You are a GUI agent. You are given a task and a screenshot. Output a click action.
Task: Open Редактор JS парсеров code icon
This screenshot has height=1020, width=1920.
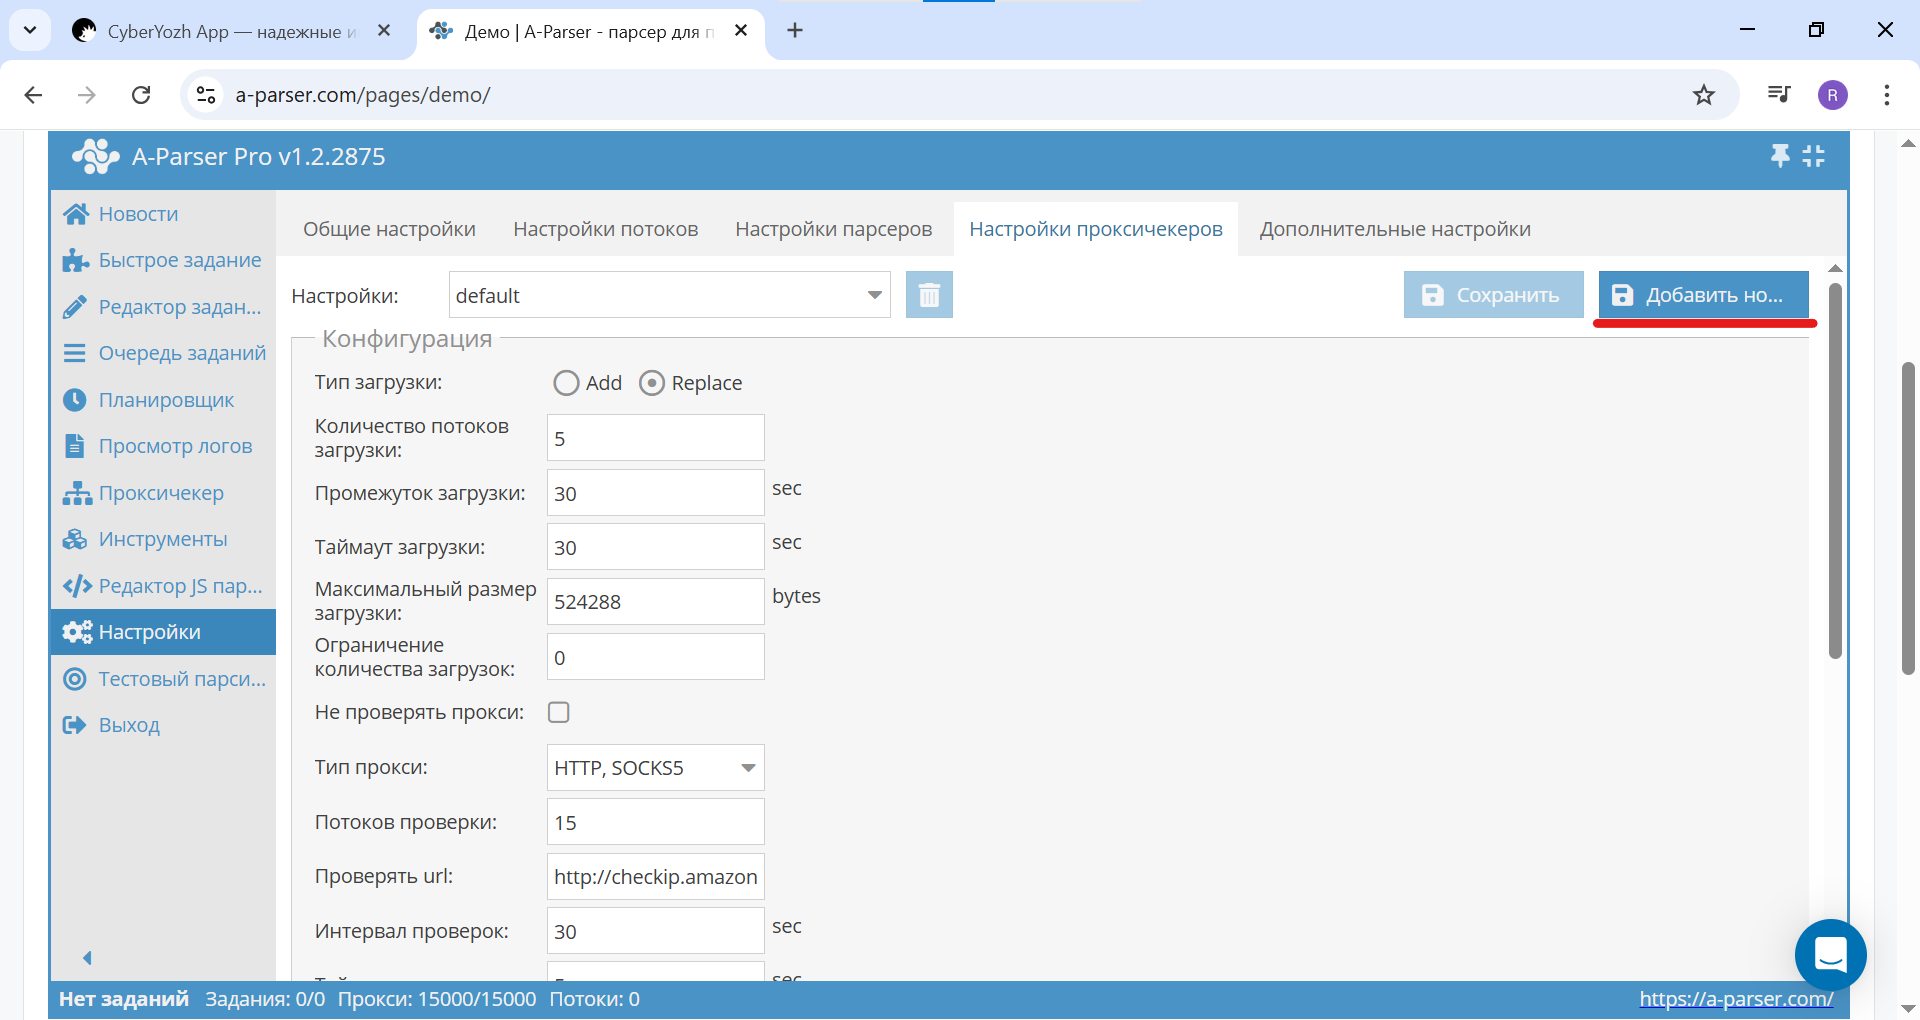pyautogui.click(x=76, y=586)
